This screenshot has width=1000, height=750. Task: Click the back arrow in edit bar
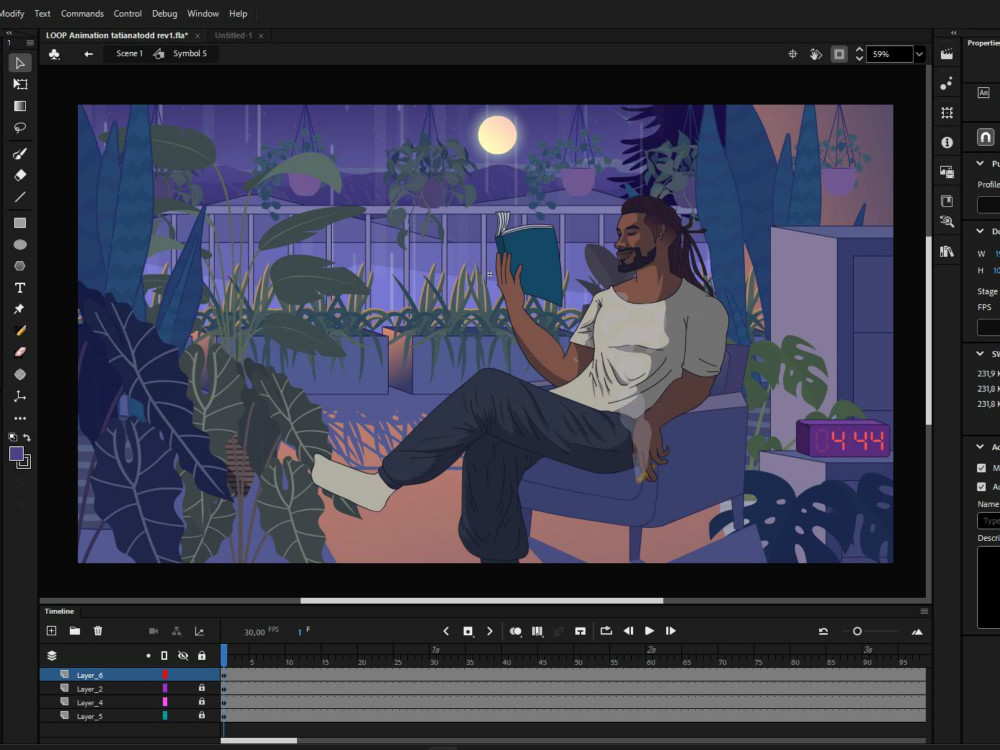click(x=89, y=54)
